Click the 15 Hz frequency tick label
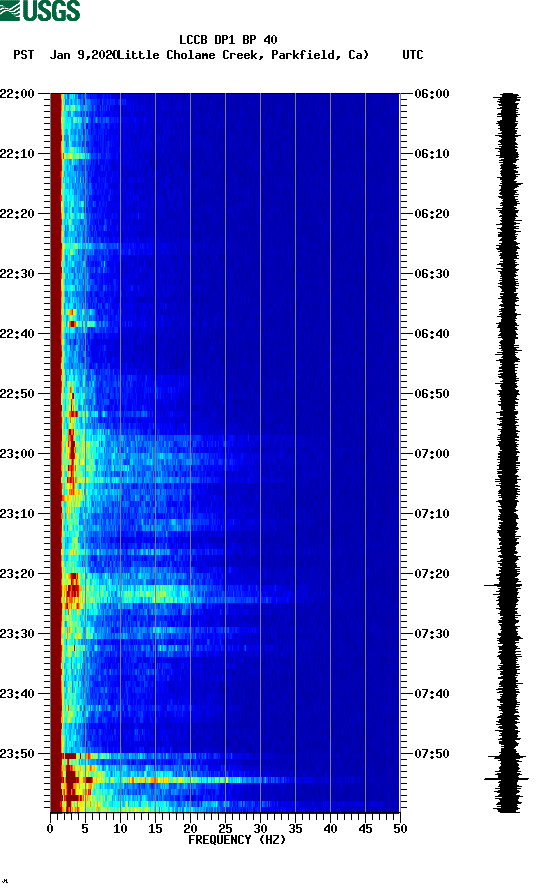This screenshot has width=552, height=892. [155, 829]
